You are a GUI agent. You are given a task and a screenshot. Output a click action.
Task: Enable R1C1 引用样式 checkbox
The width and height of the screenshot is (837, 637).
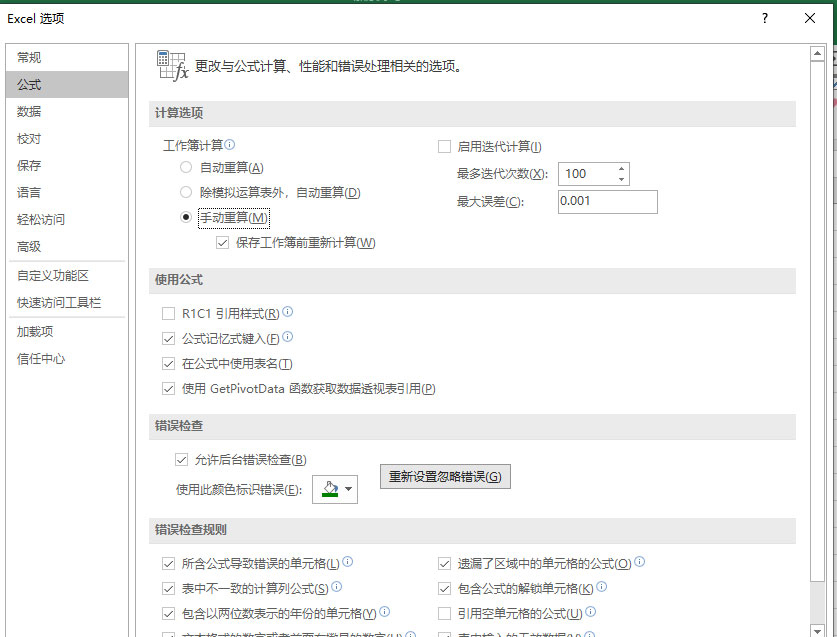click(168, 313)
